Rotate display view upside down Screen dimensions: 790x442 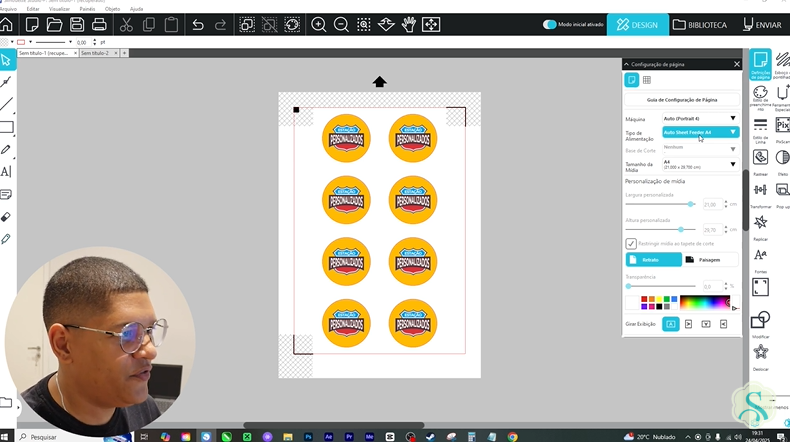pyautogui.click(x=706, y=324)
